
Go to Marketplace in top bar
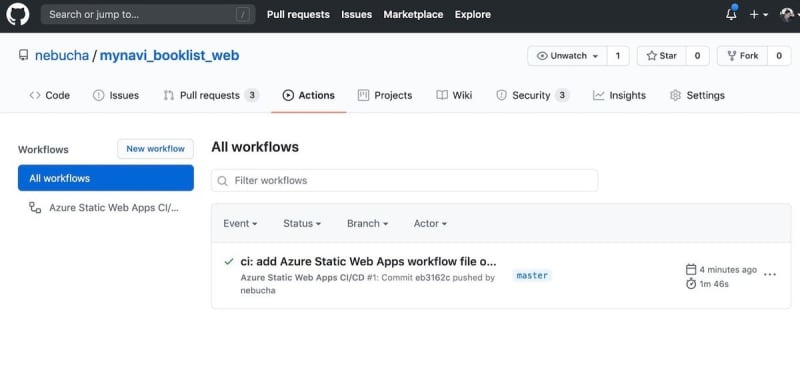(413, 15)
